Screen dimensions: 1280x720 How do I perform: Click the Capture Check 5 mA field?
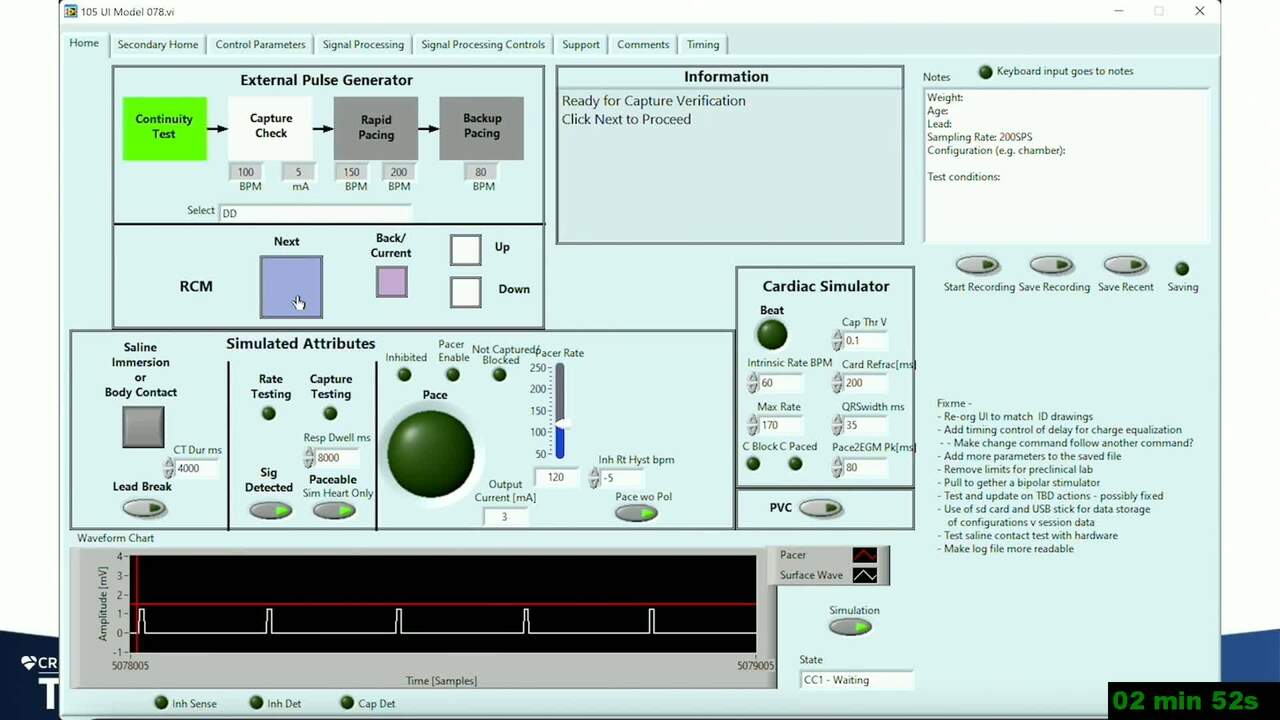298,172
